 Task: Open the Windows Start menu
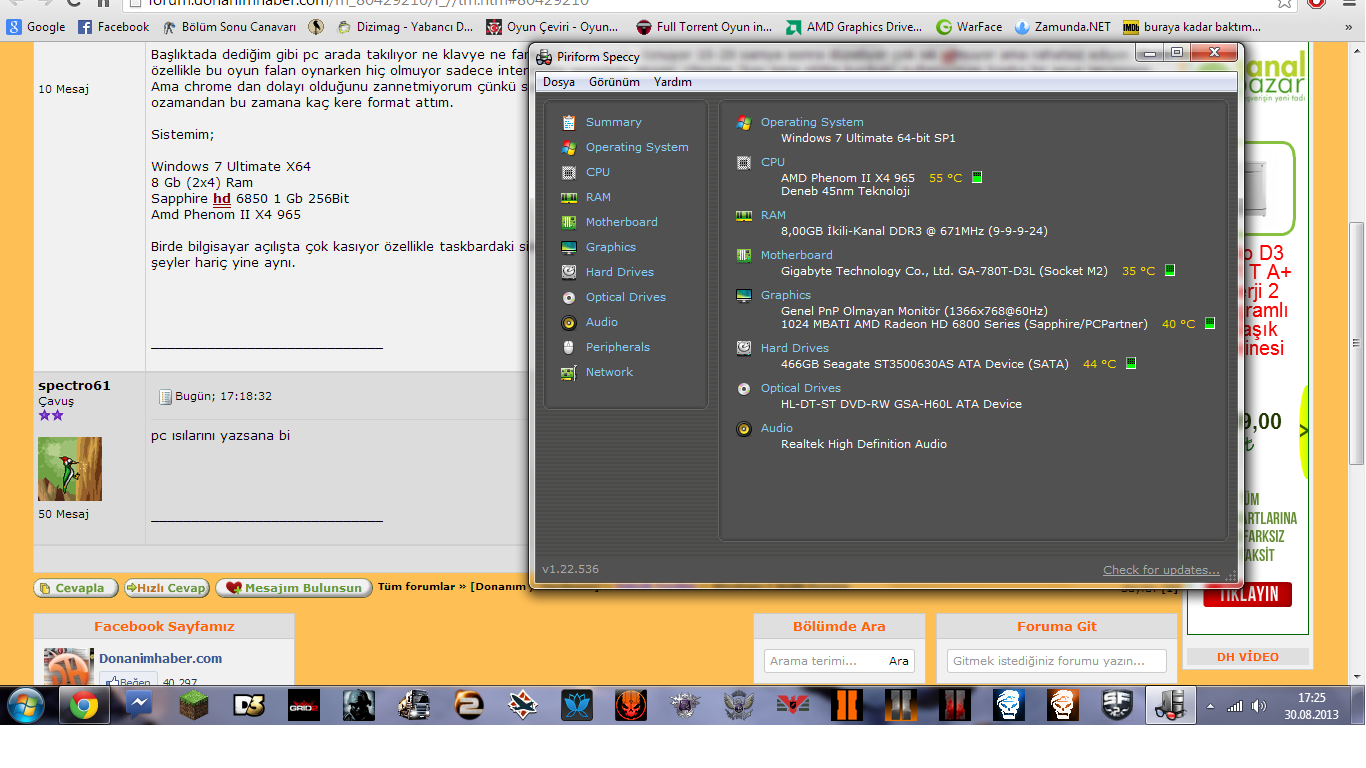[24, 706]
